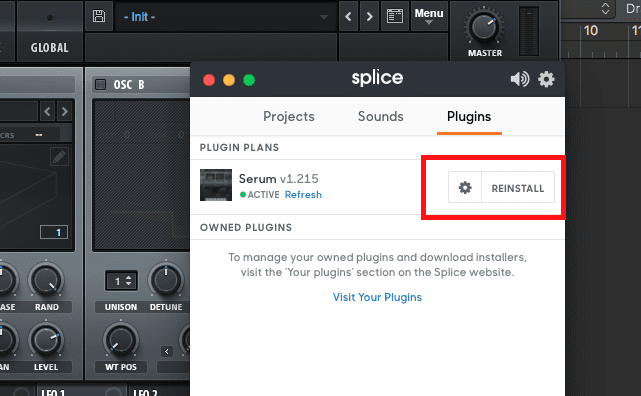Screen dimensions: 641x396
Task: Open Splice settings gear in title bar
Action: pos(546,79)
